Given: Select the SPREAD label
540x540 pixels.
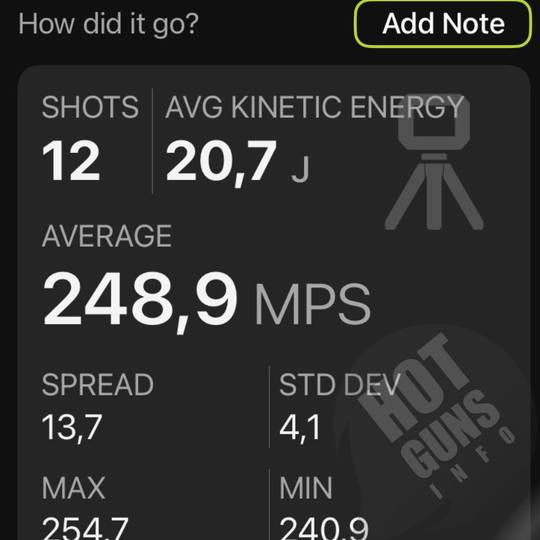Looking at the screenshot, I should click(97, 385).
